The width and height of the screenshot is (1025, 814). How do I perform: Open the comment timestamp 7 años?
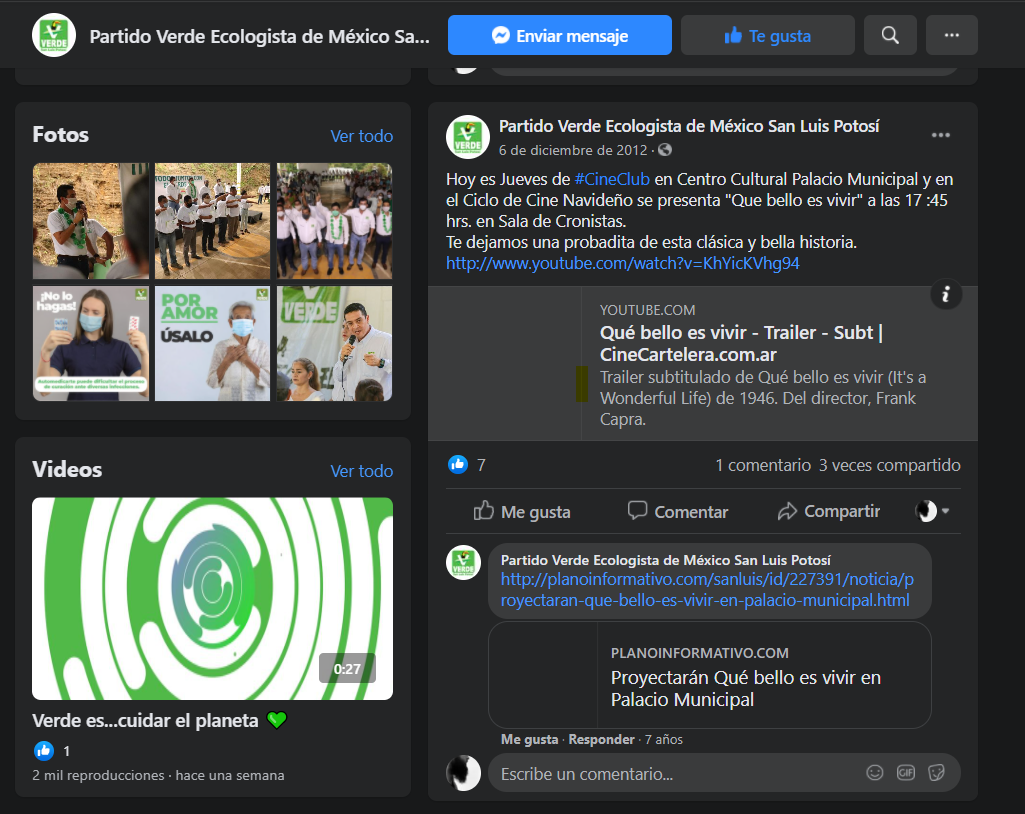point(664,739)
